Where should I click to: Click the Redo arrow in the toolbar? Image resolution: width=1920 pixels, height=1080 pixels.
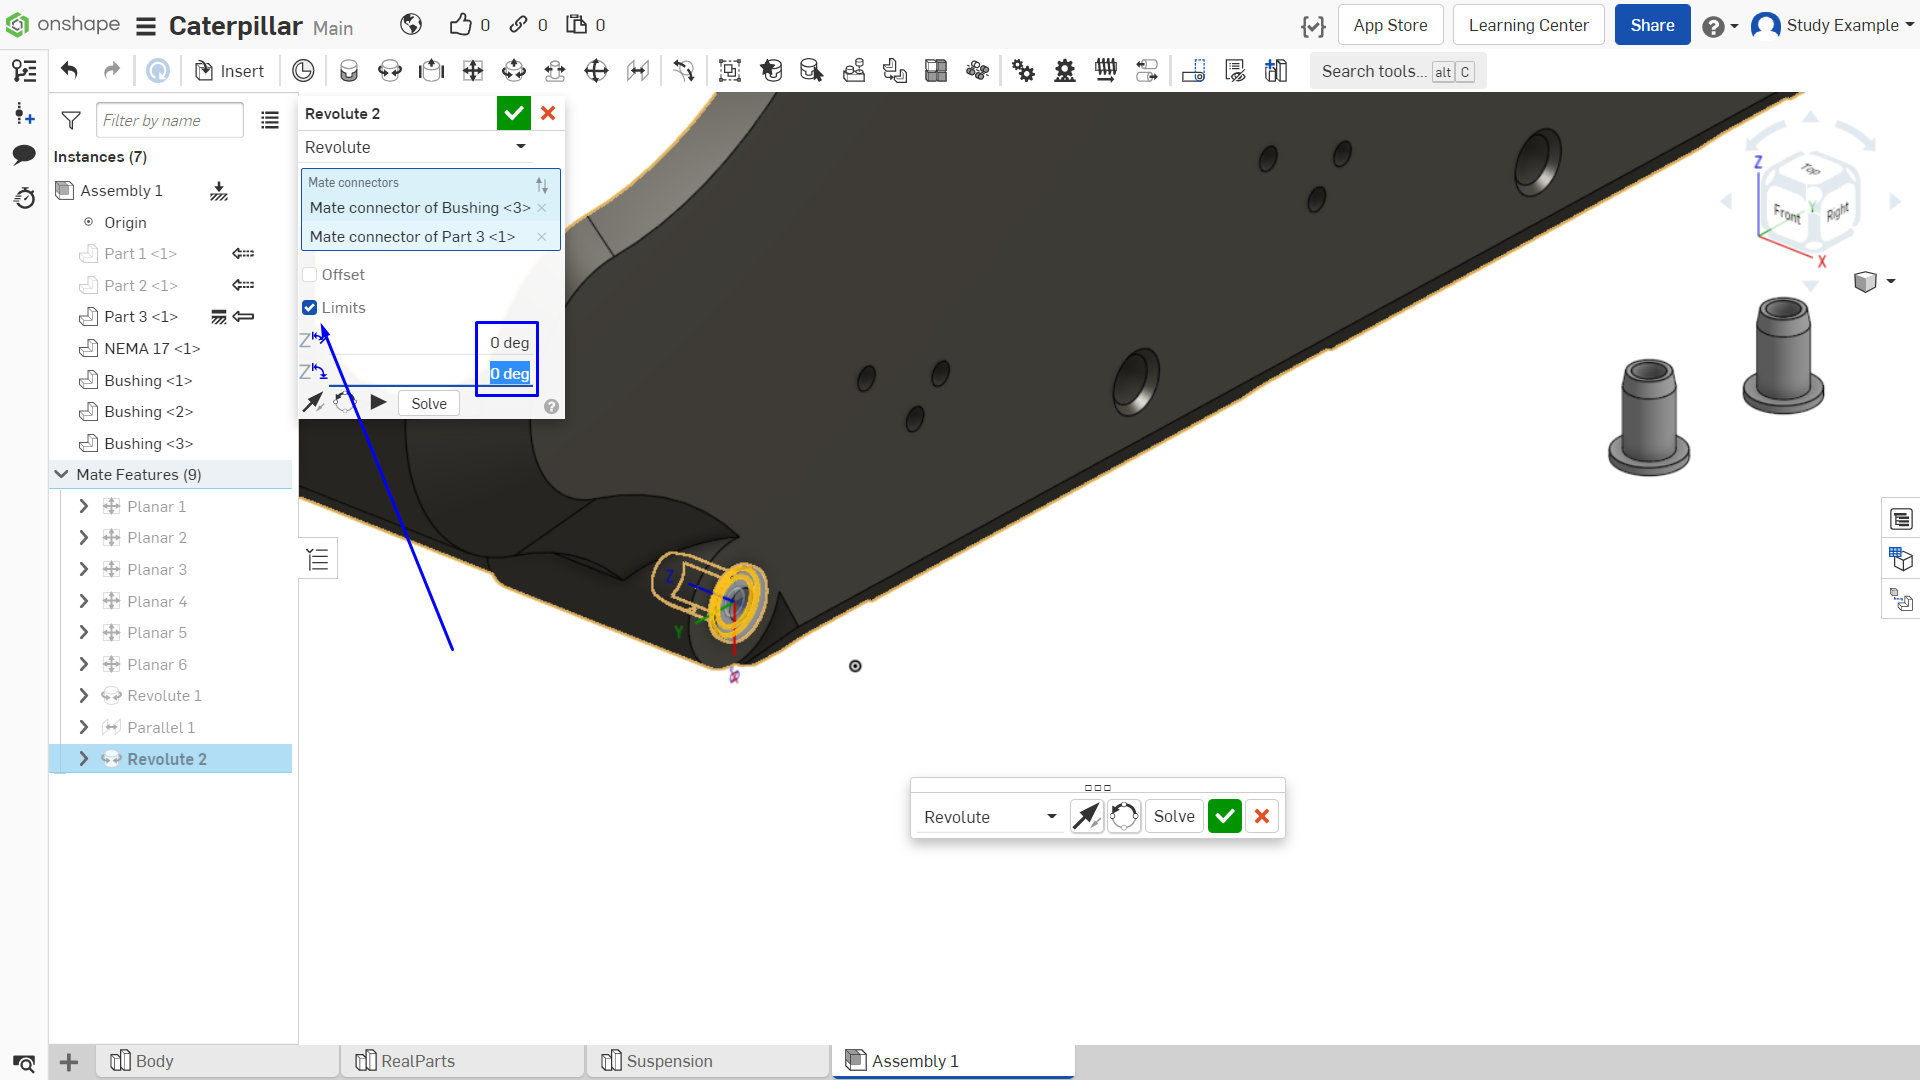(111, 70)
